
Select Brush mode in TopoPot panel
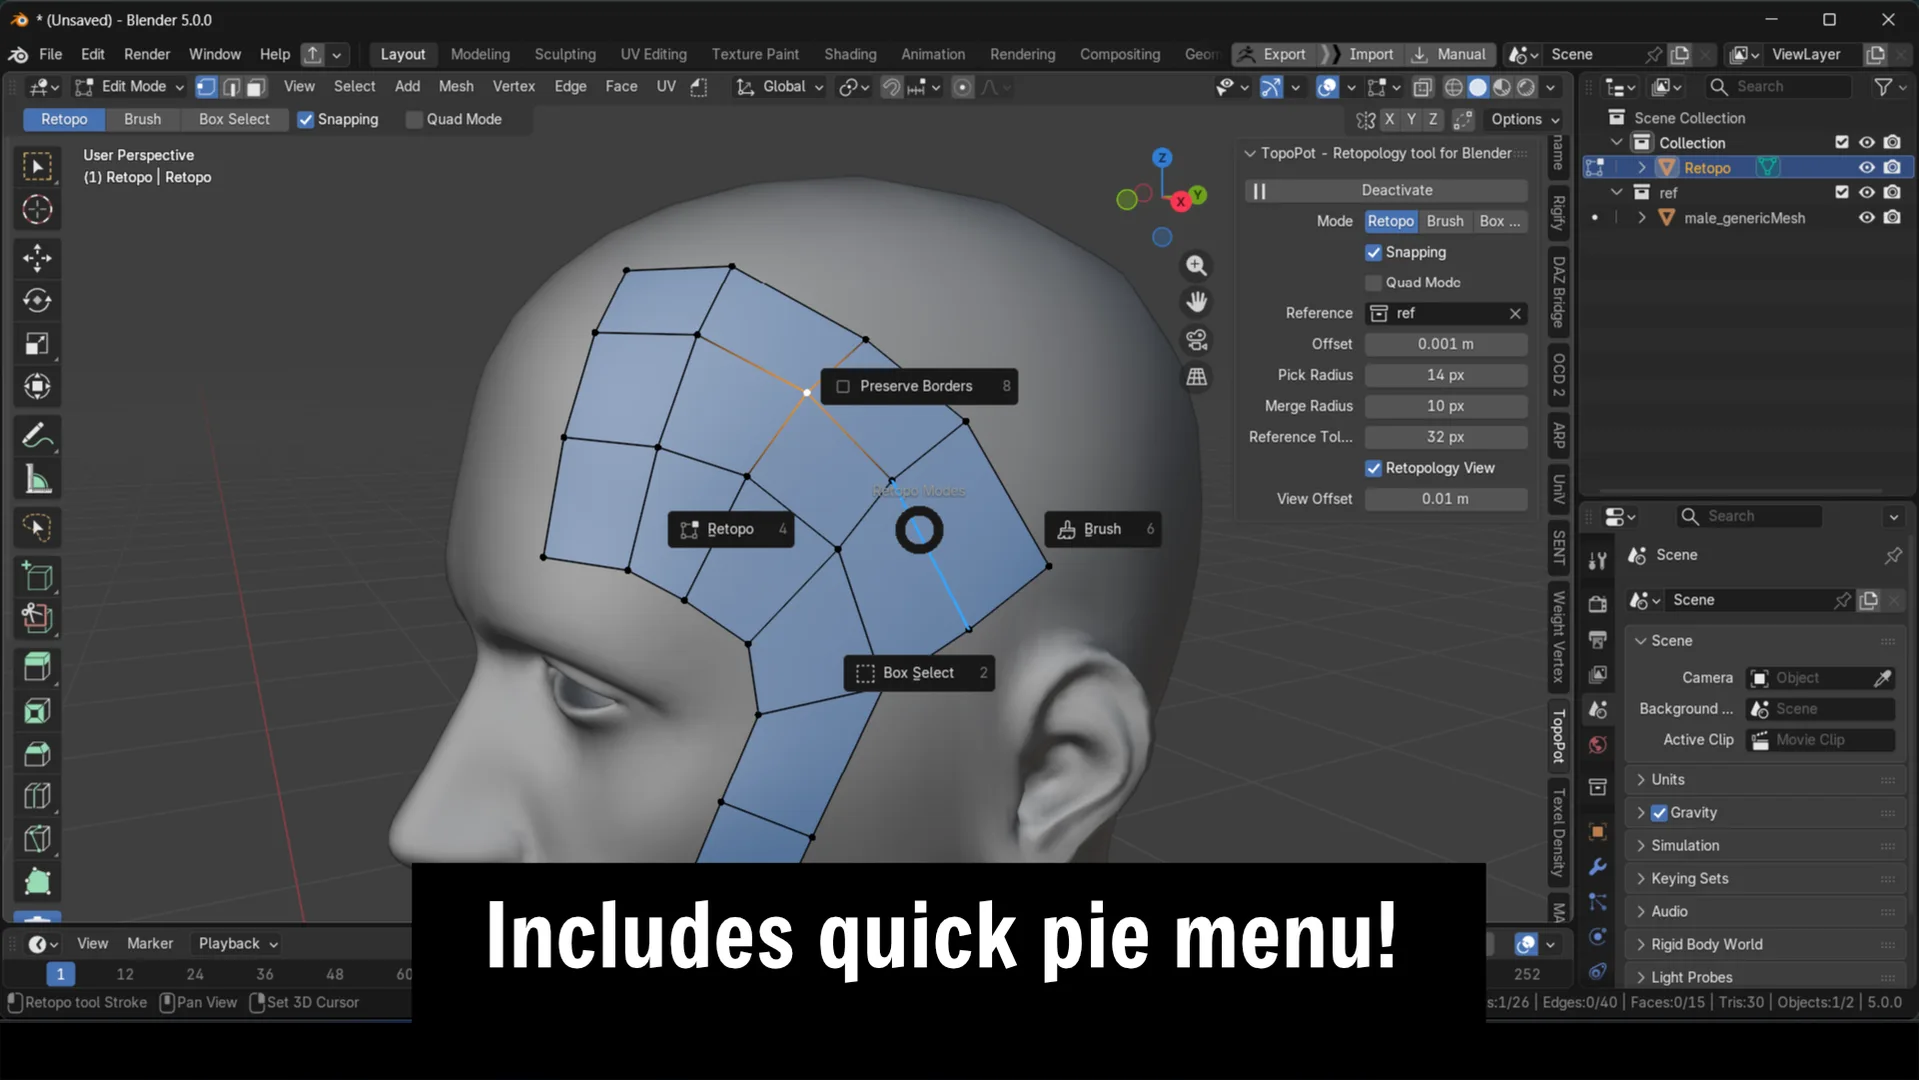pyautogui.click(x=1444, y=221)
